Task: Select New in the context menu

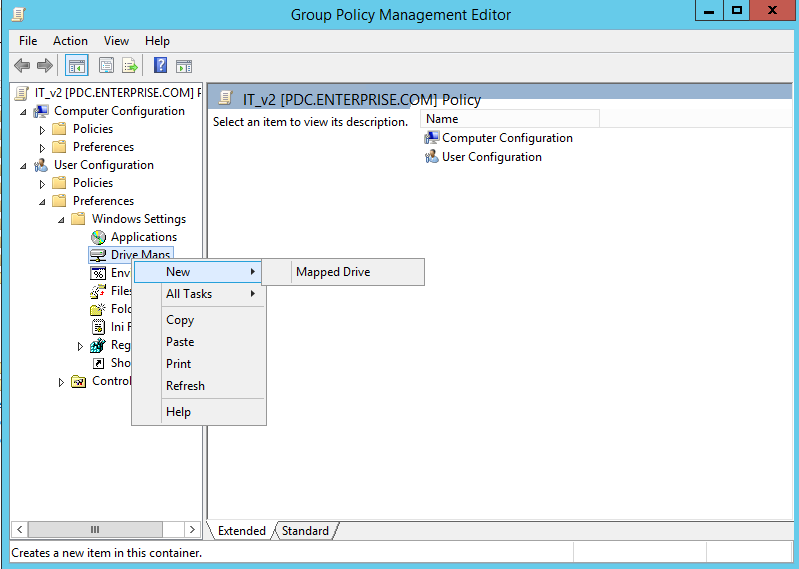Action: [199, 272]
